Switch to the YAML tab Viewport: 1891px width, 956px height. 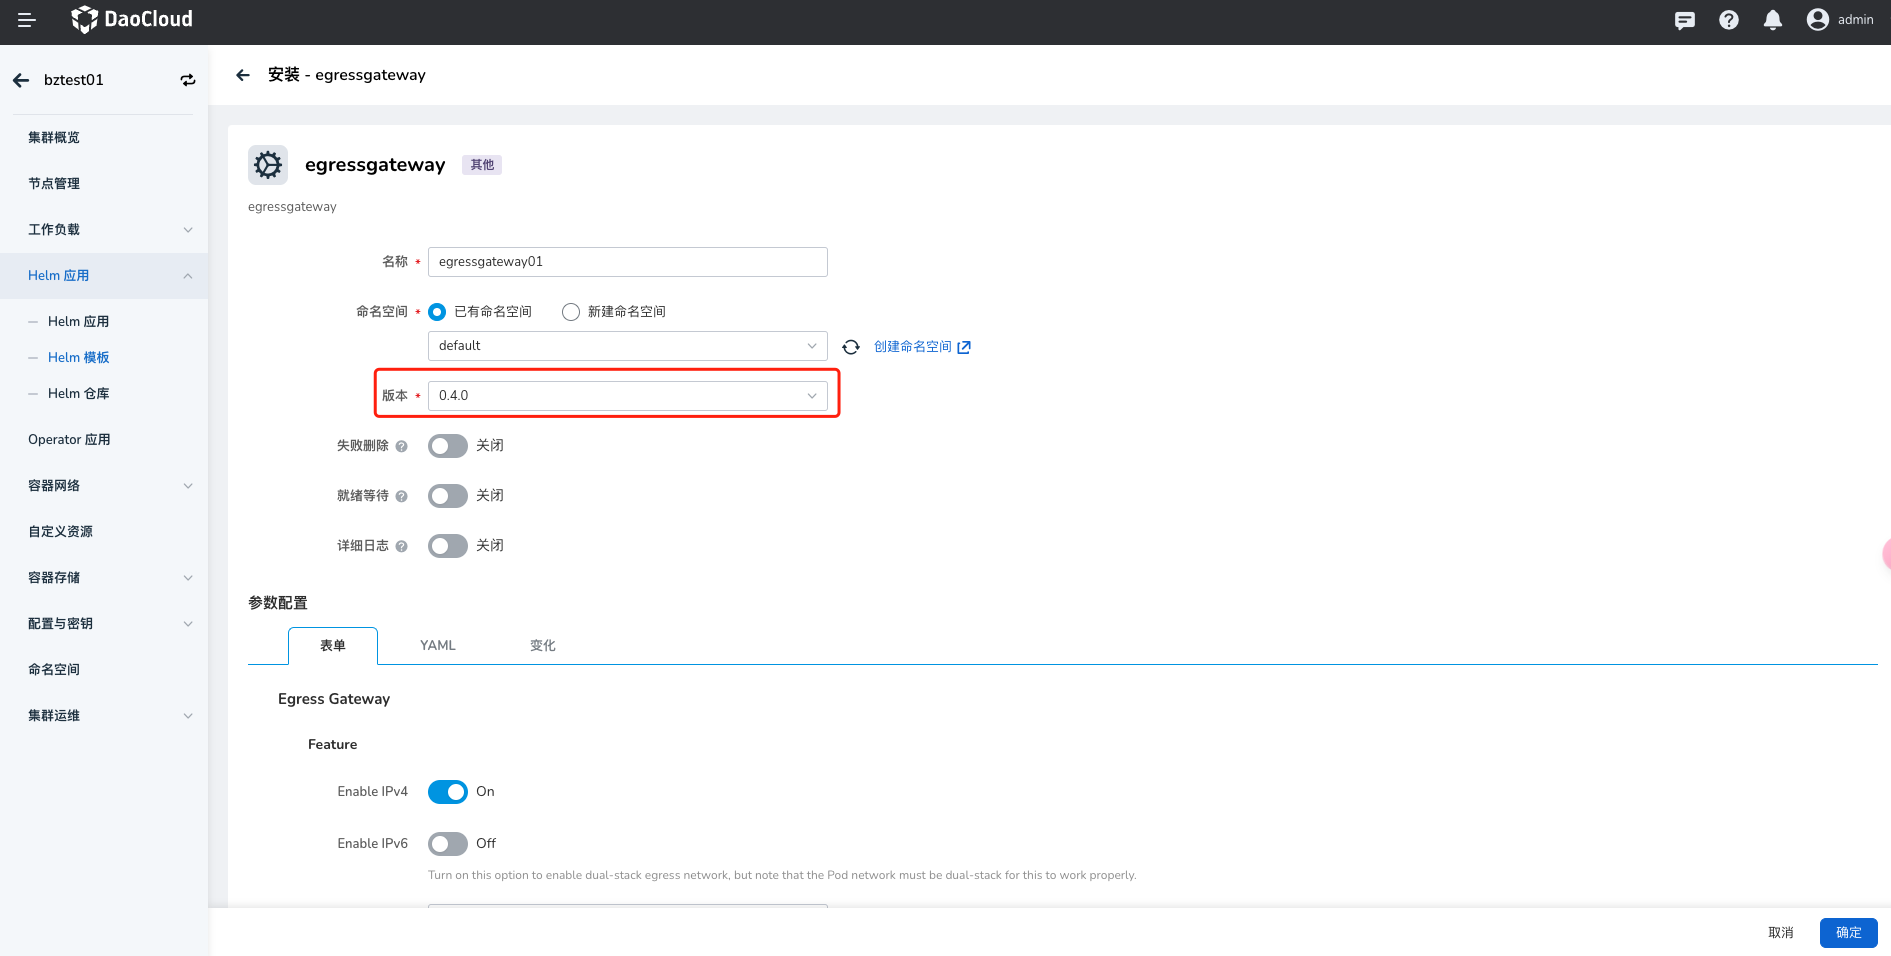[x=438, y=646]
